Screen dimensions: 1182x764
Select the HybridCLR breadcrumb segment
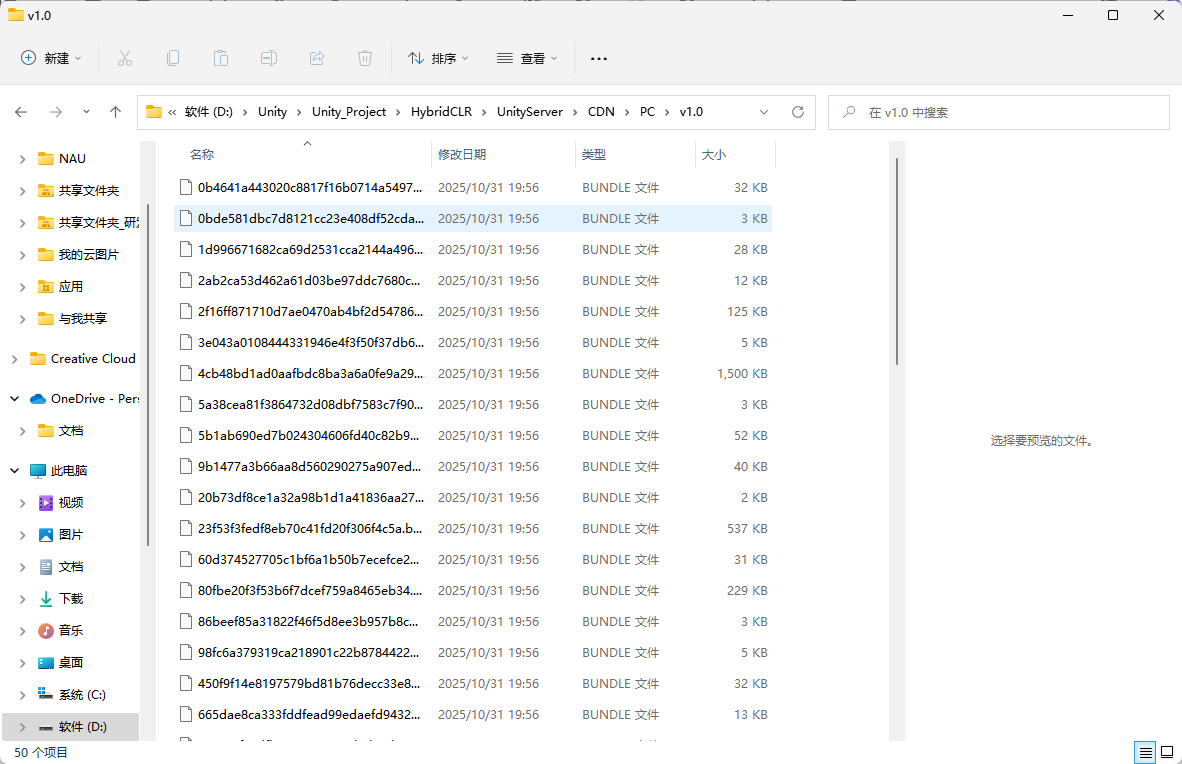441,112
